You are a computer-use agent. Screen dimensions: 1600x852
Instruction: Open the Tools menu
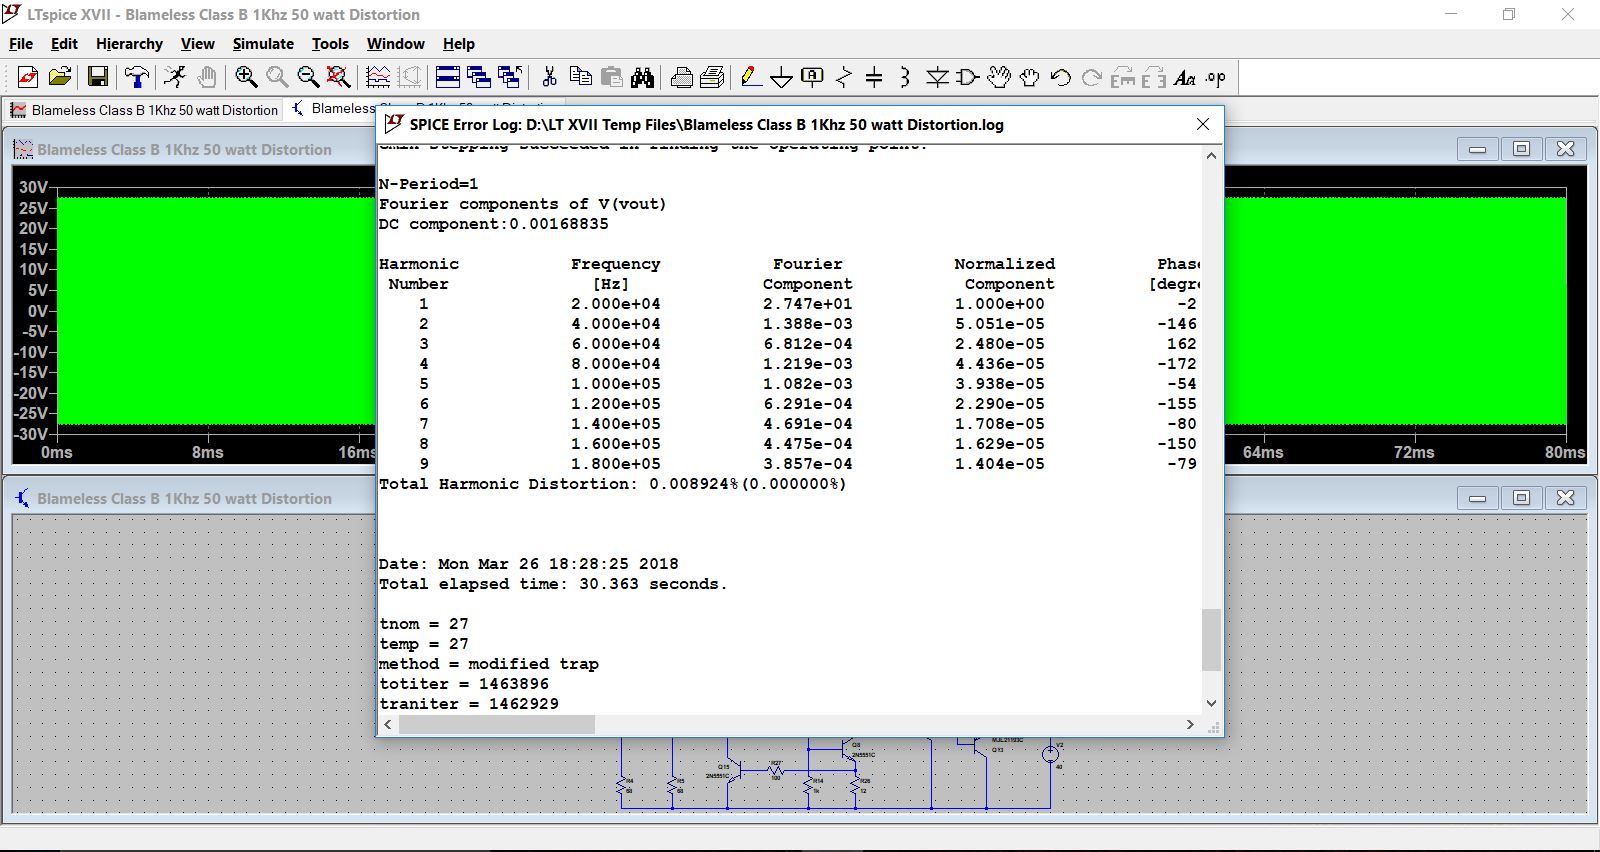click(330, 44)
